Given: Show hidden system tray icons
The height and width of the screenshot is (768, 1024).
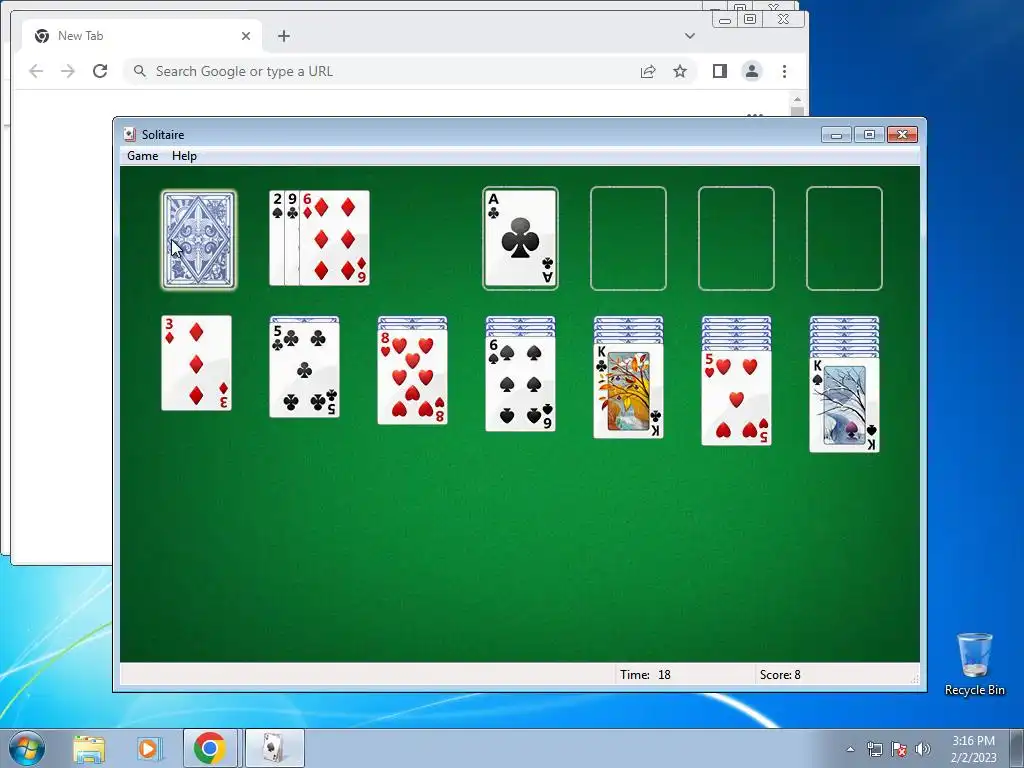Looking at the screenshot, I should coord(850,749).
